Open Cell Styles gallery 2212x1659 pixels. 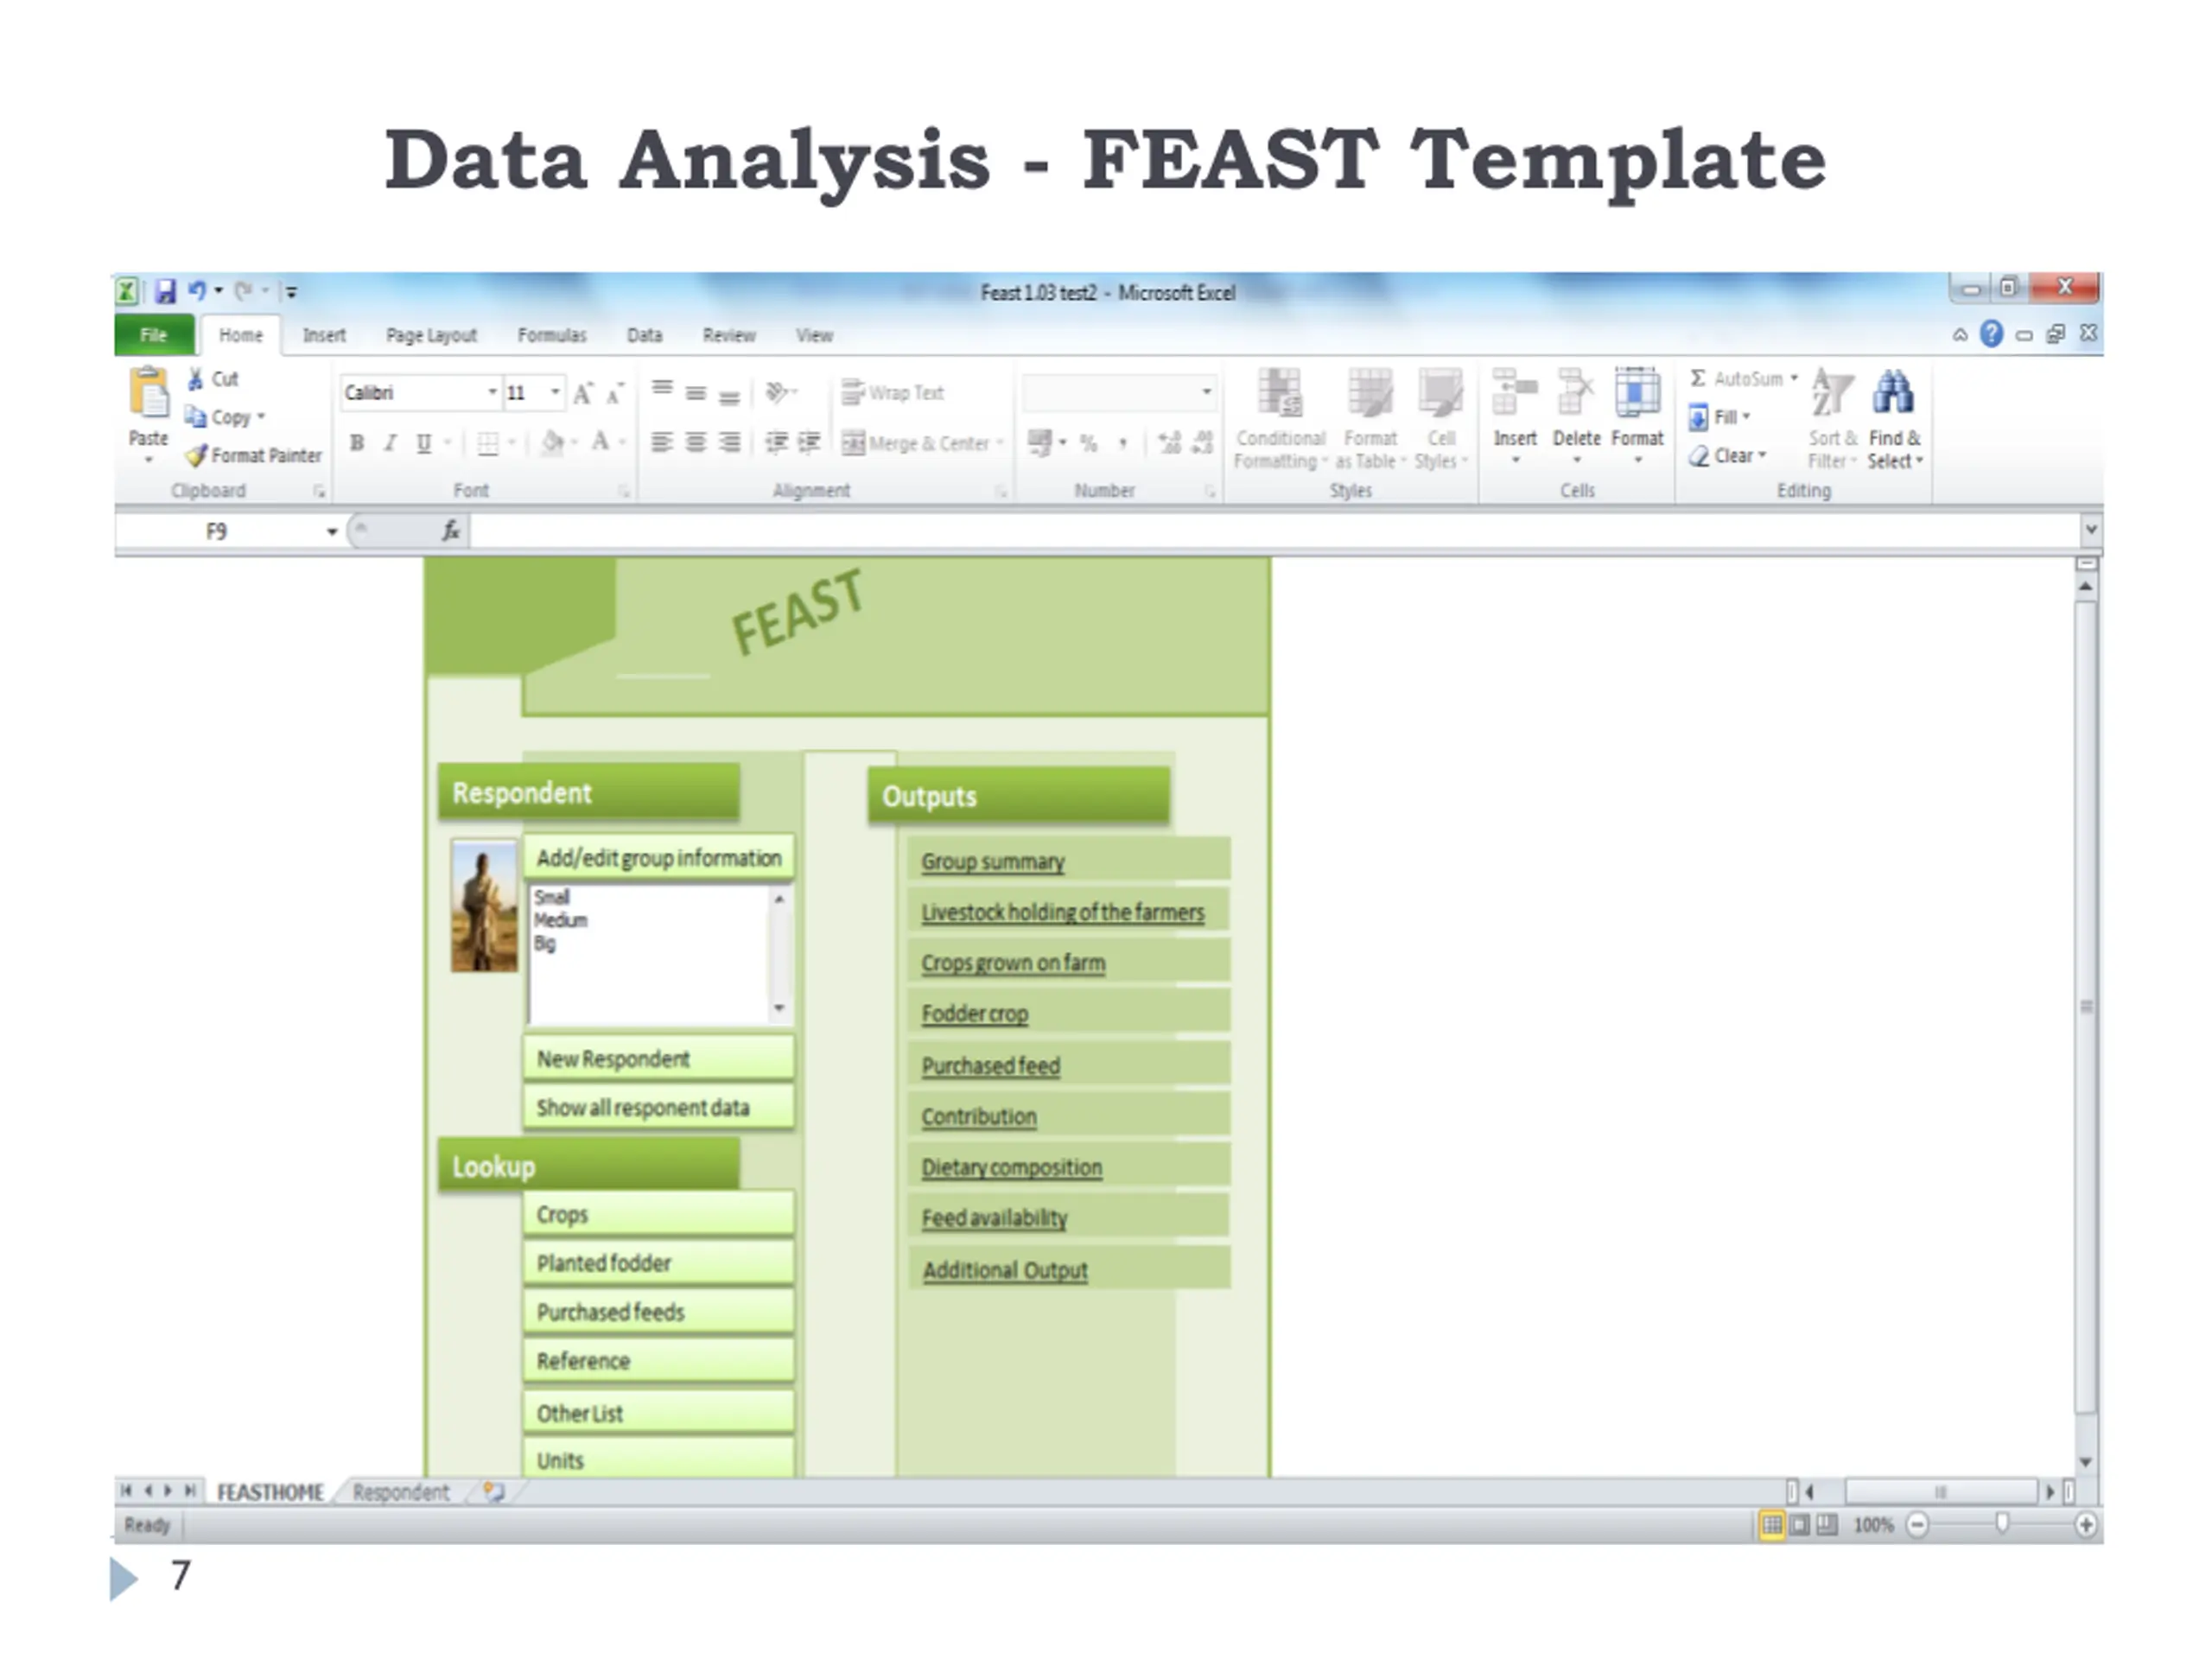coord(1440,418)
